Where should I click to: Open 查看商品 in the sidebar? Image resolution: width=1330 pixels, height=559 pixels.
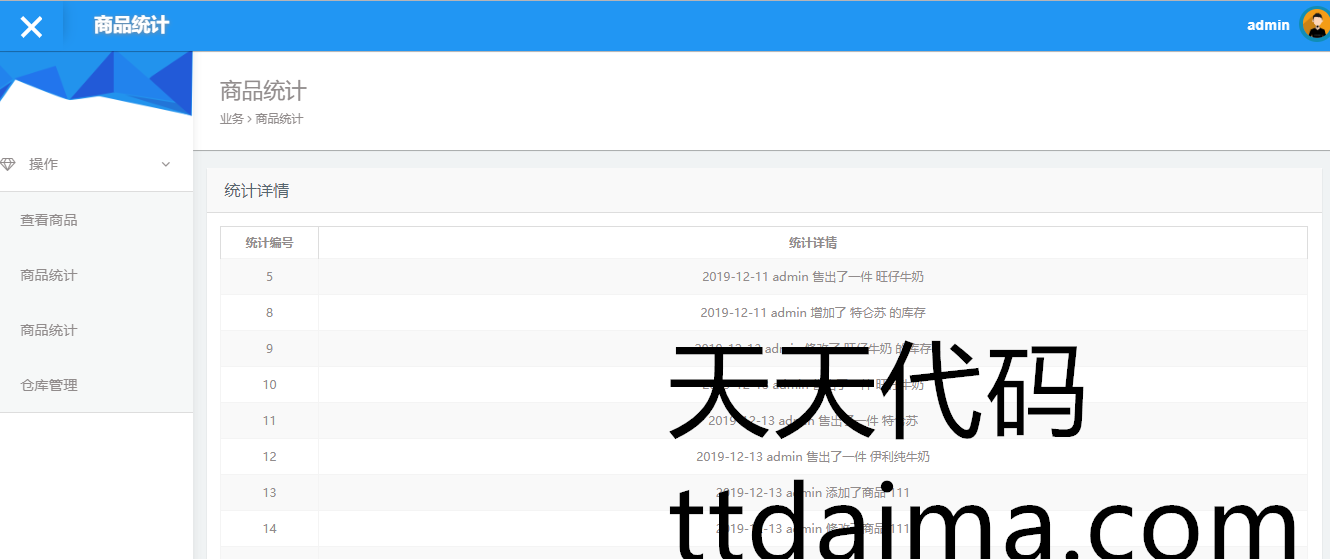click(49, 220)
